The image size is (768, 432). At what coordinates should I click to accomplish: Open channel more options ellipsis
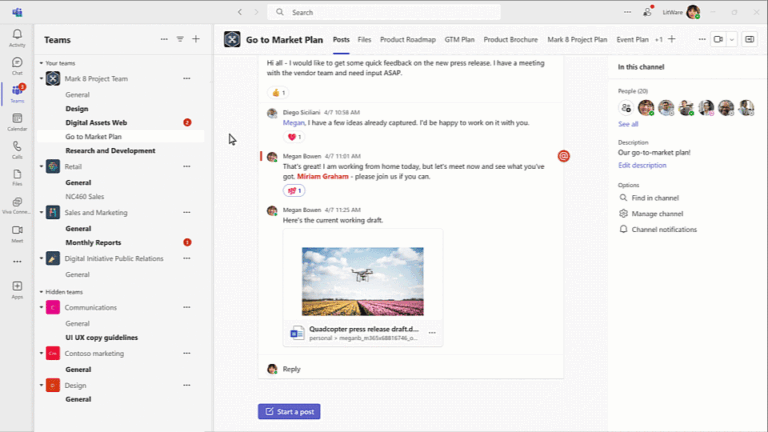coord(702,39)
